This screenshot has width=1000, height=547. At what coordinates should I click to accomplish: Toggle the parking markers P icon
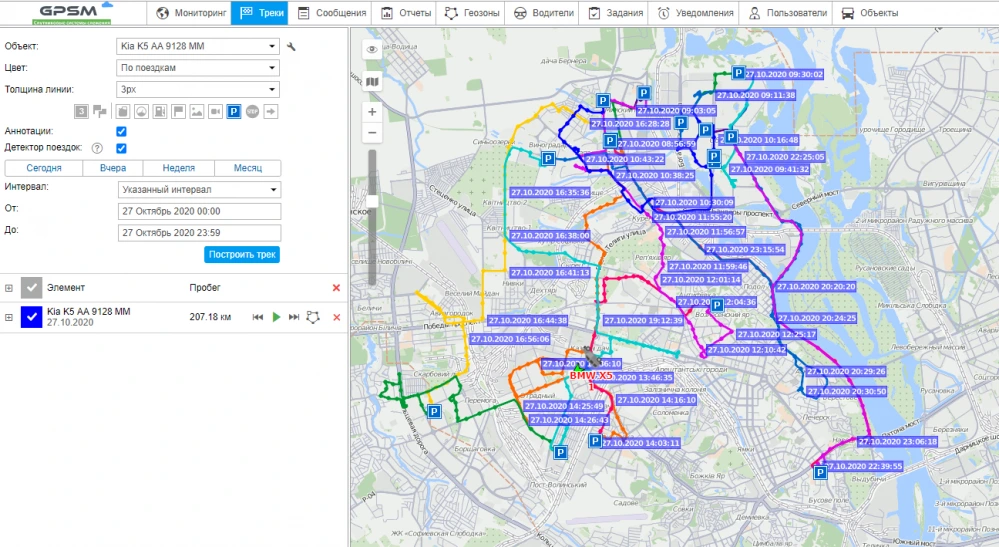click(233, 111)
